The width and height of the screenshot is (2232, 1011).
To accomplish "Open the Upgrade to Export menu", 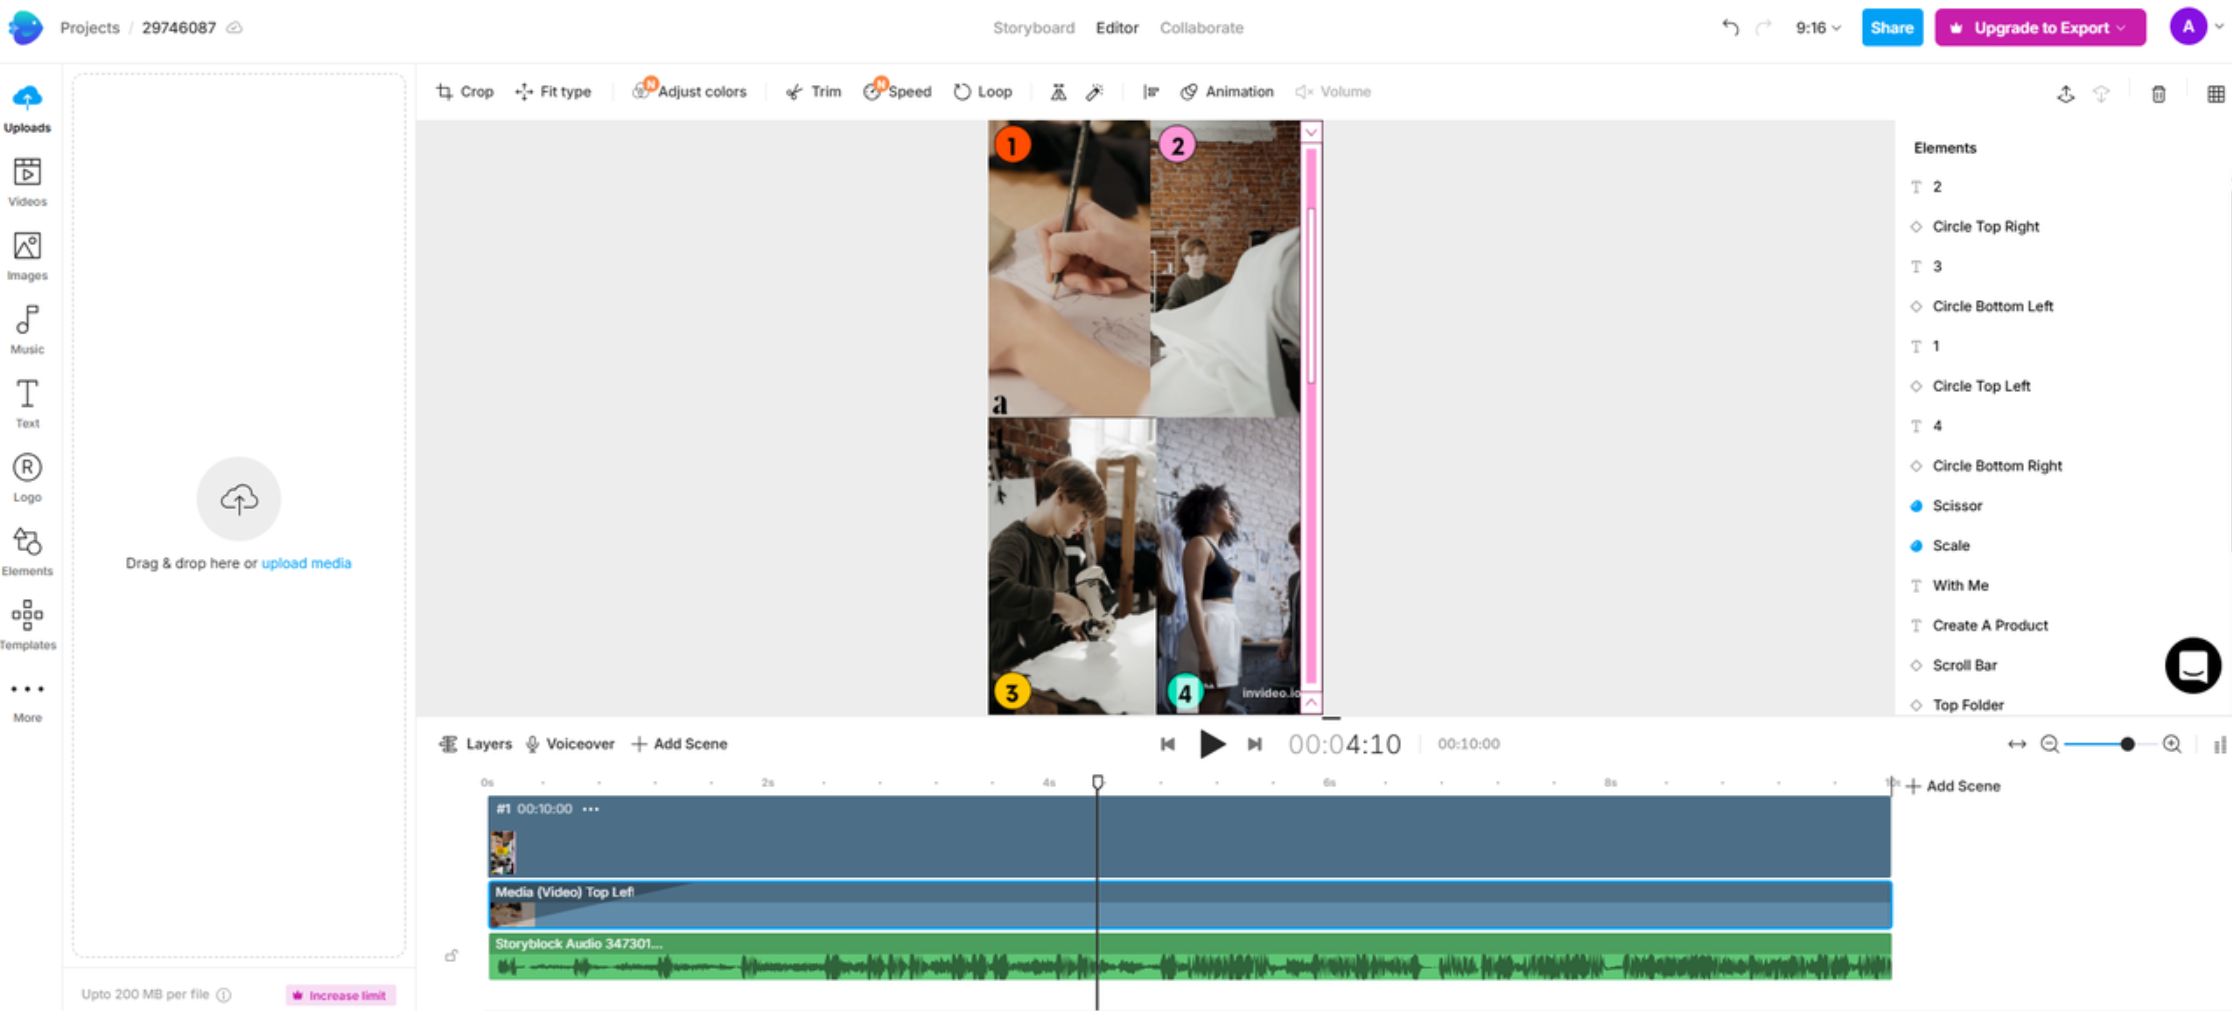I will point(2040,28).
